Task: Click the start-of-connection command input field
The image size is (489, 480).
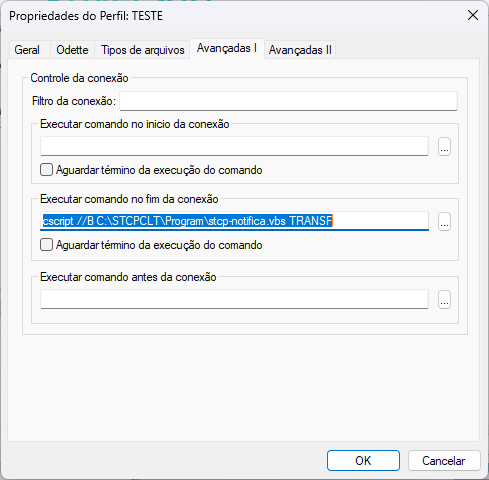Action: [234, 146]
